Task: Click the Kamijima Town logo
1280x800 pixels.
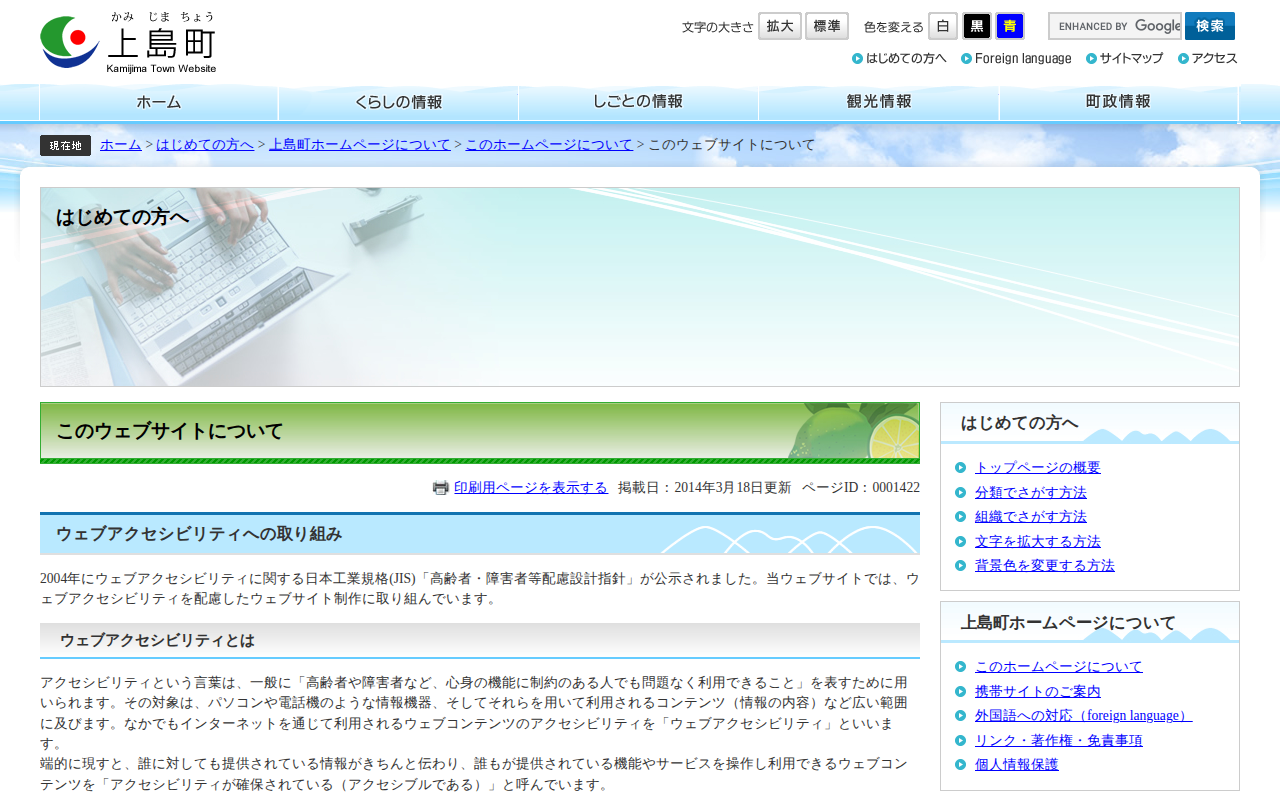Action: coord(128,42)
